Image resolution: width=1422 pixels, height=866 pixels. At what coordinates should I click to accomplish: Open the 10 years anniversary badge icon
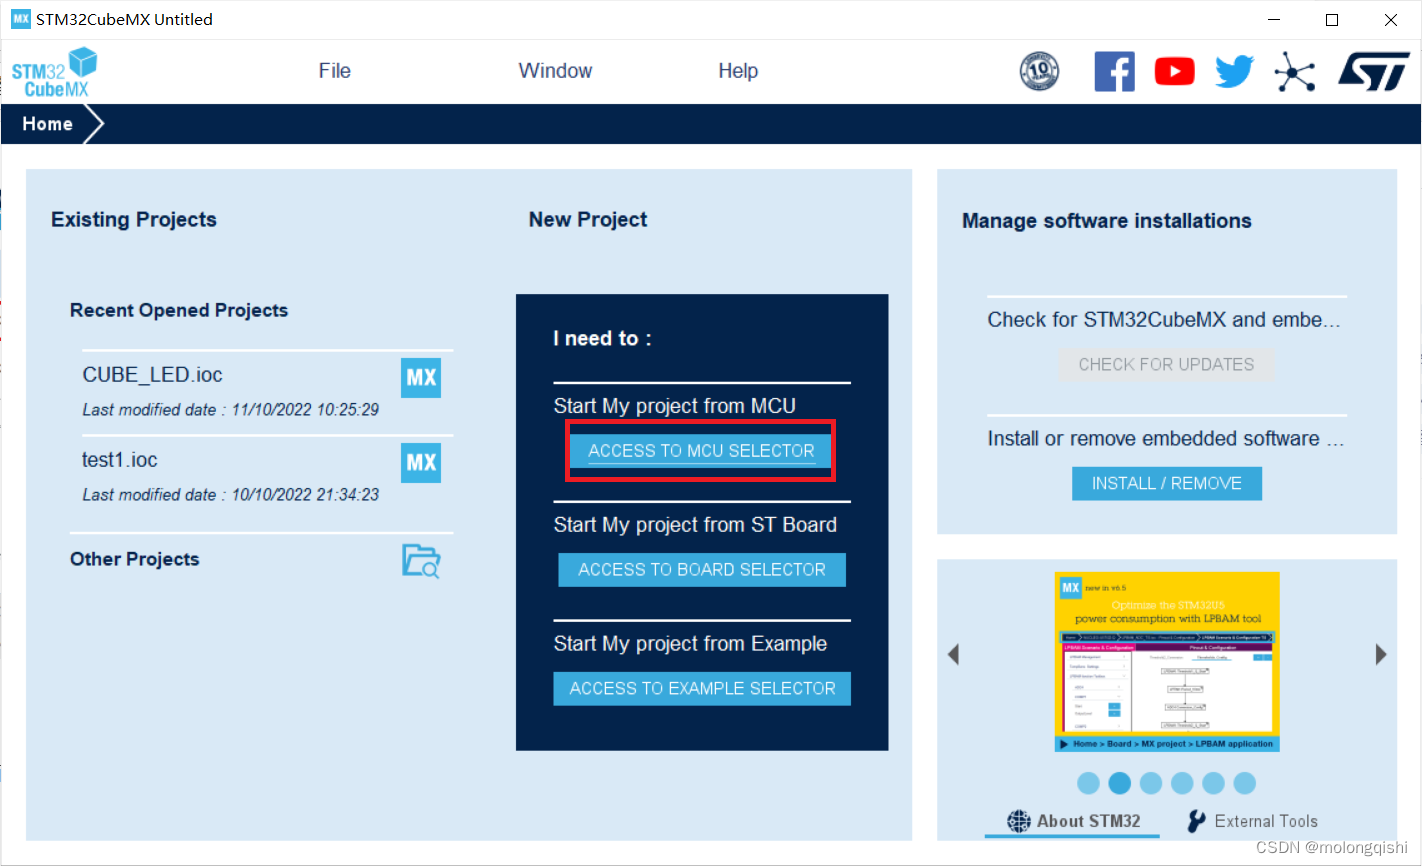[x=1039, y=71]
